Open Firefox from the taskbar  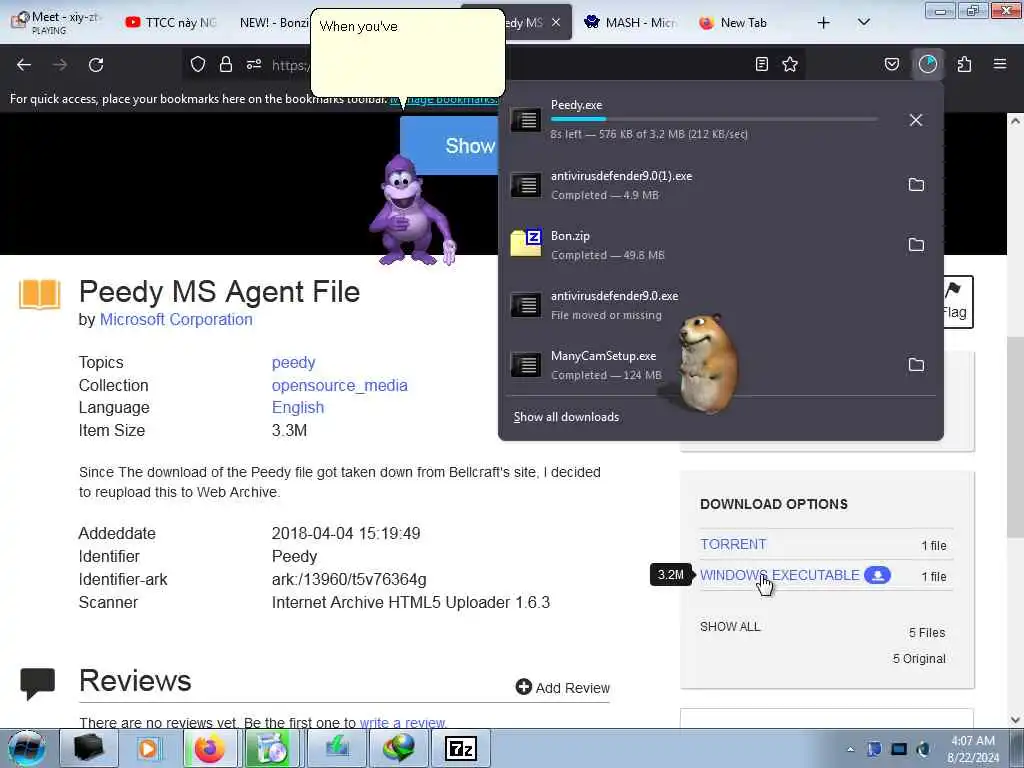coord(209,748)
